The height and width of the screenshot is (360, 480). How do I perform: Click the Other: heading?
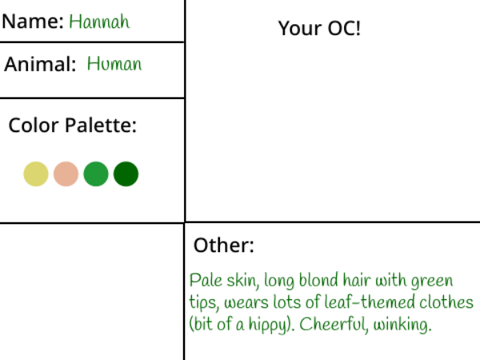coord(224,245)
